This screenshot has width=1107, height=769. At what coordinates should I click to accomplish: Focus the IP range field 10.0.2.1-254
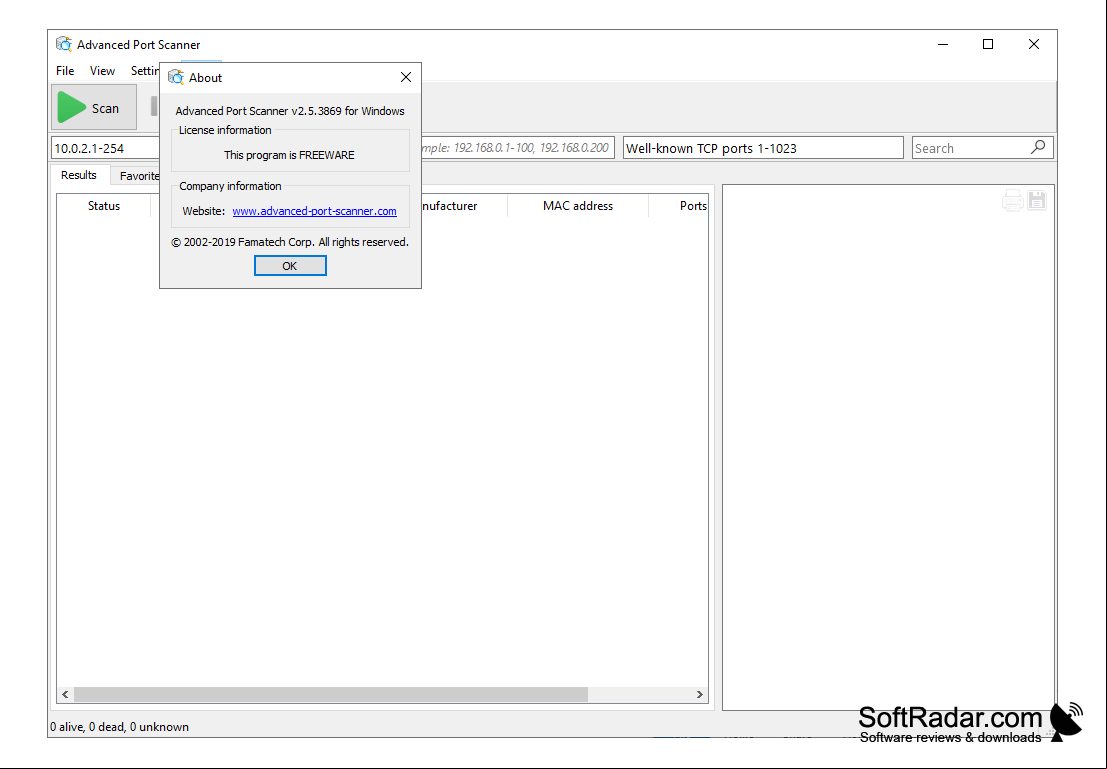[106, 148]
